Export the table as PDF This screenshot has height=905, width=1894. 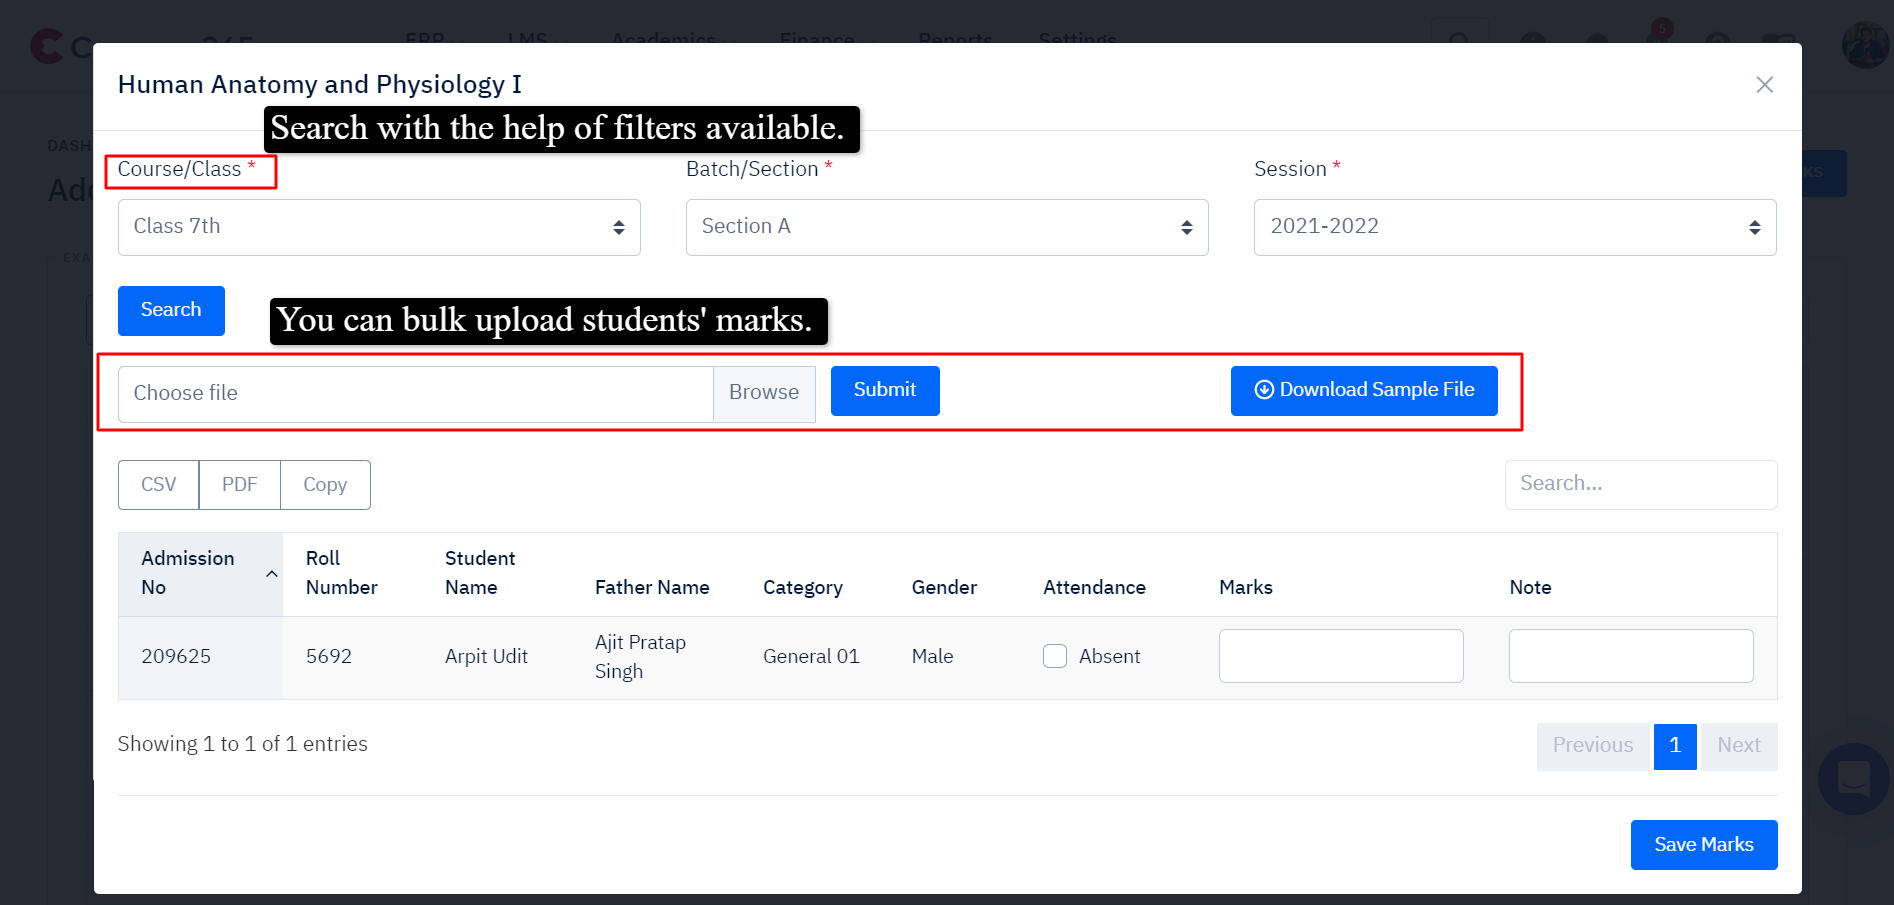pos(240,485)
